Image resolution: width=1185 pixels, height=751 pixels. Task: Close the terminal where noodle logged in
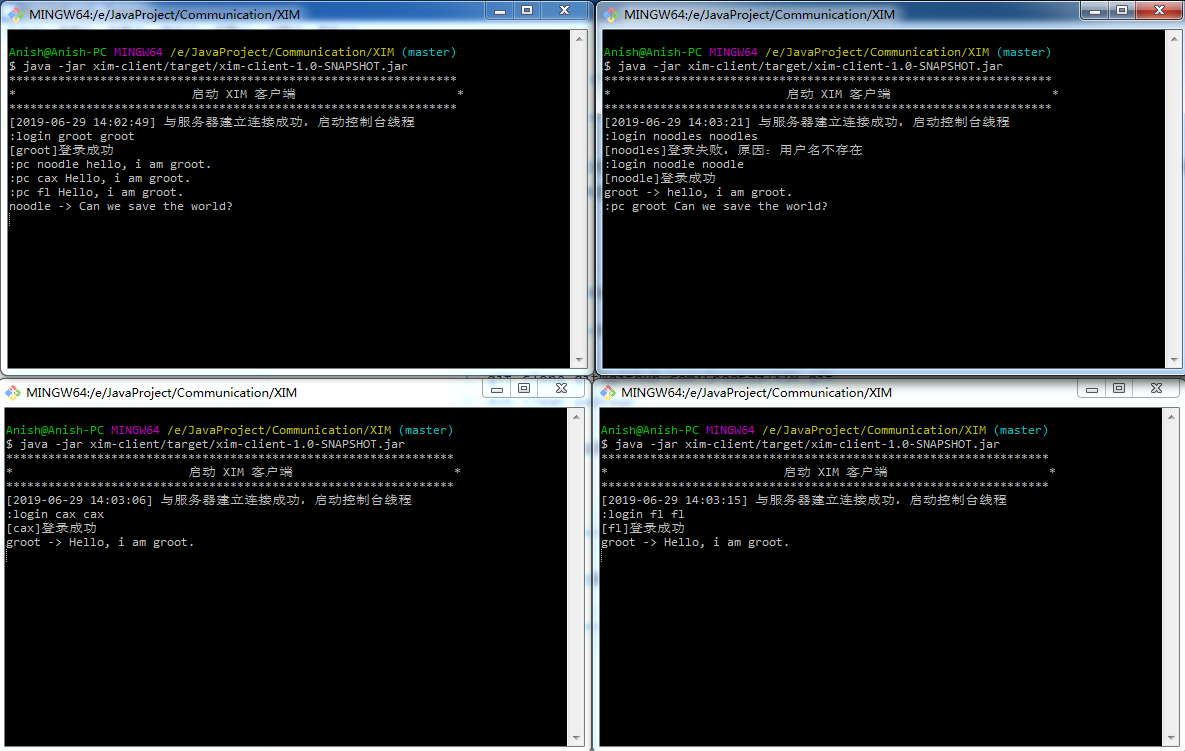[x=1159, y=11]
